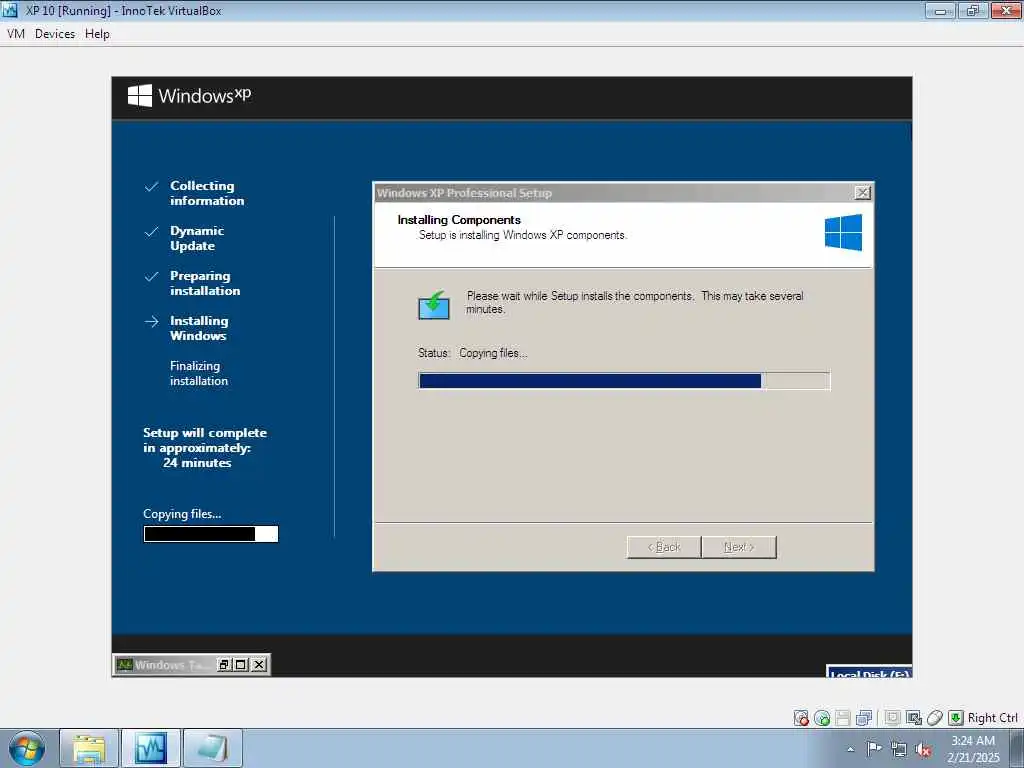Click the arrow beside Installing Windows

[152, 321]
